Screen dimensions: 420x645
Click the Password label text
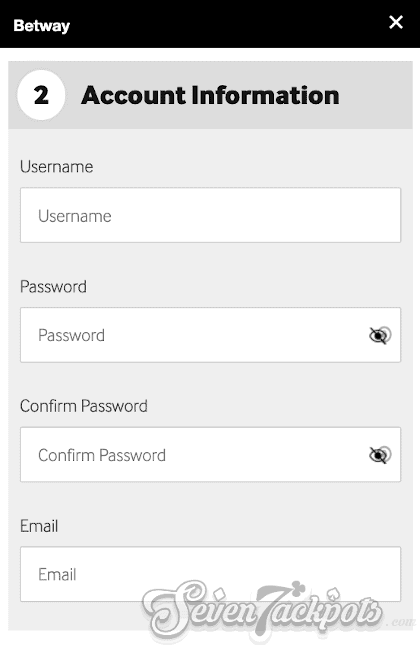(53, 286)
